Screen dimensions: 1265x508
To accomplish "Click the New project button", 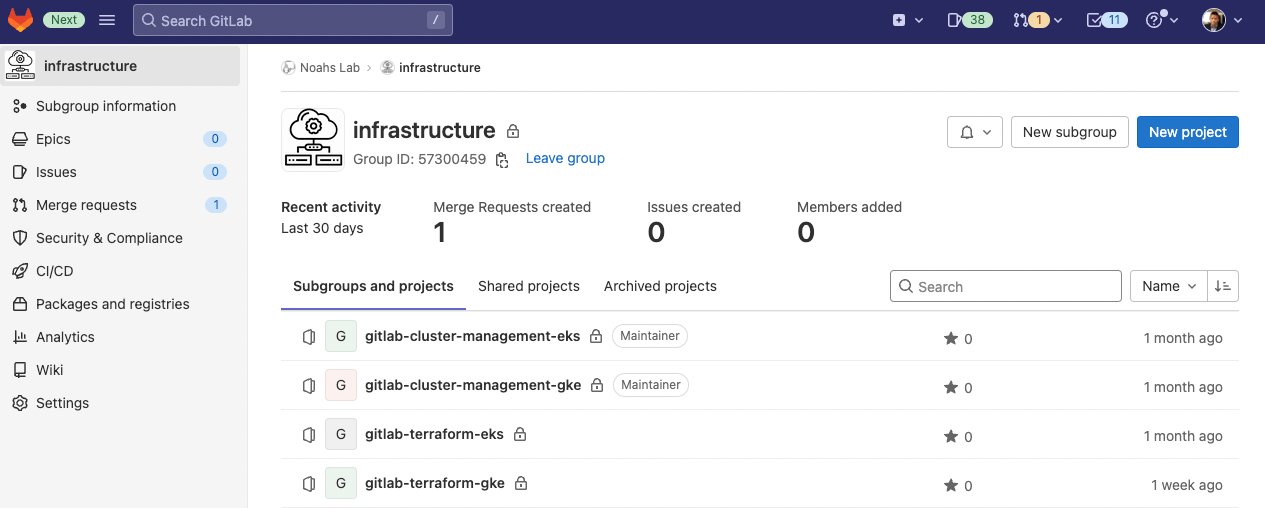I will coord(1187,132).
